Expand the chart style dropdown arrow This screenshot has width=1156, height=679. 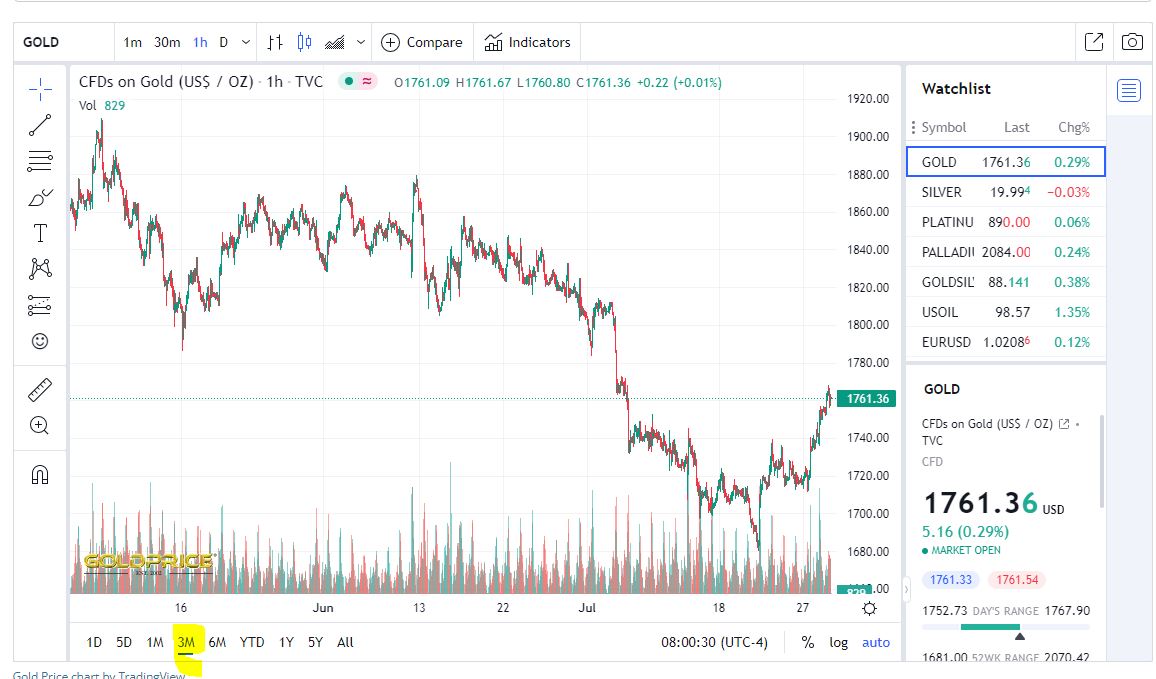point(361,42)
